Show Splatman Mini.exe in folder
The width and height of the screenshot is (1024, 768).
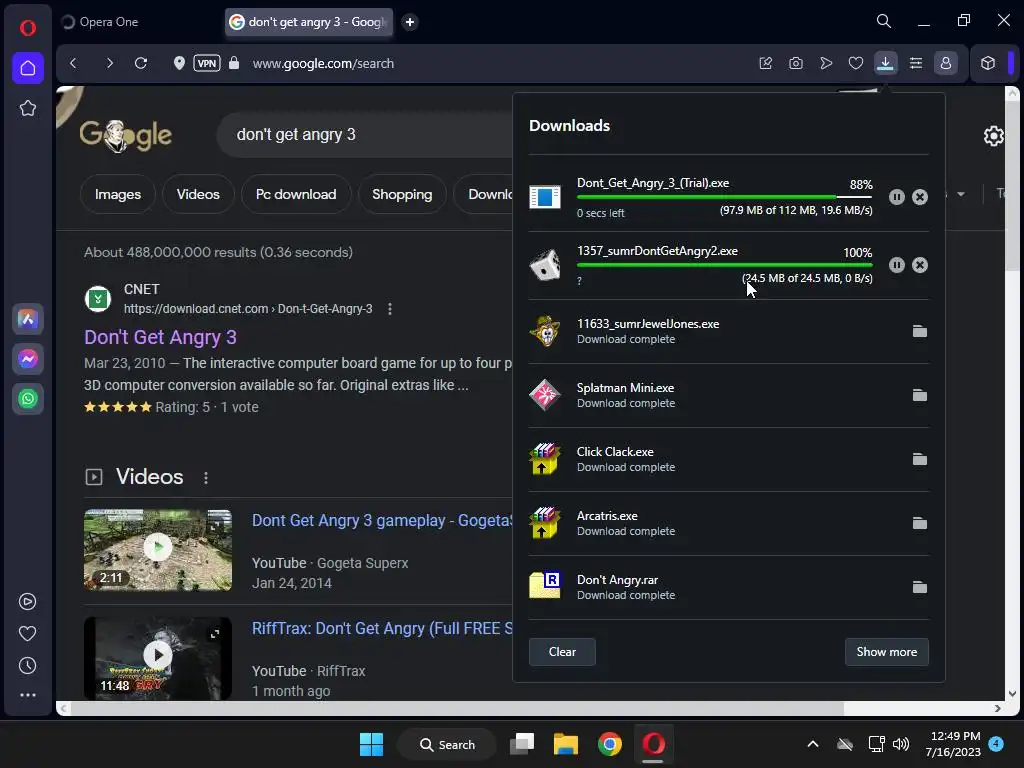coord(920,395)
